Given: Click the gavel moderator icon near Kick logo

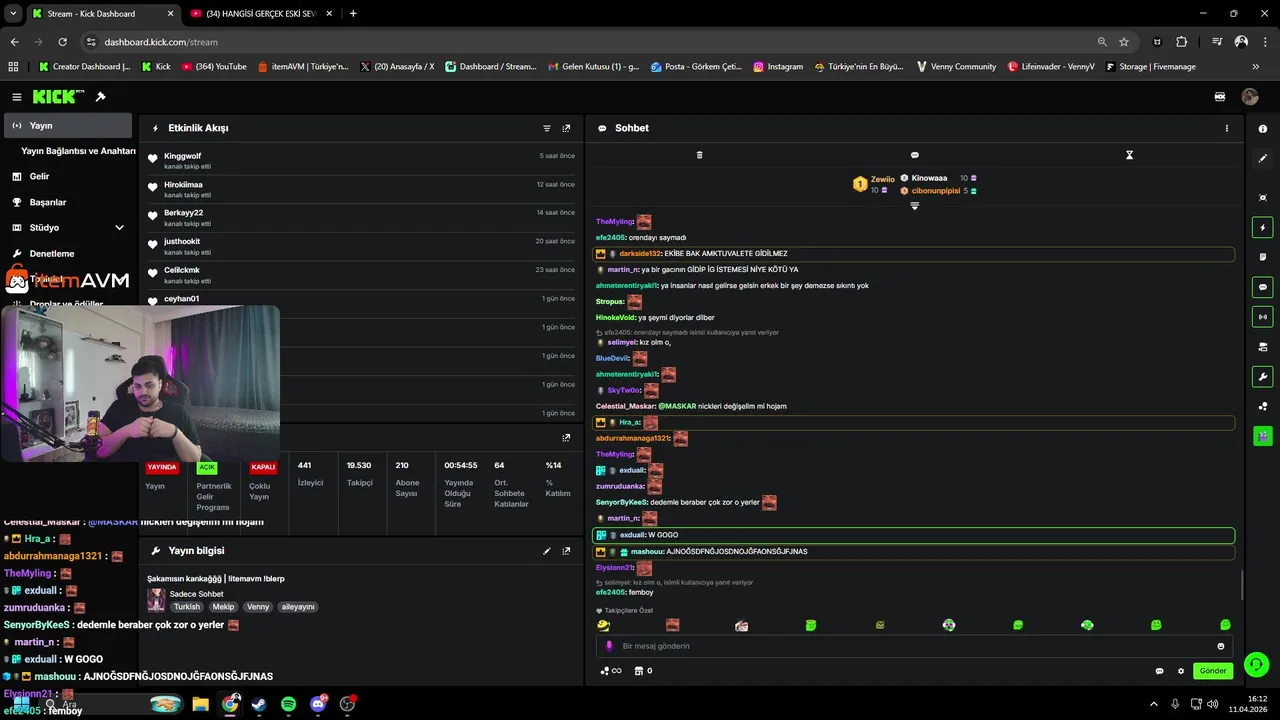Looking at the screenshot, I should [100, 97].
